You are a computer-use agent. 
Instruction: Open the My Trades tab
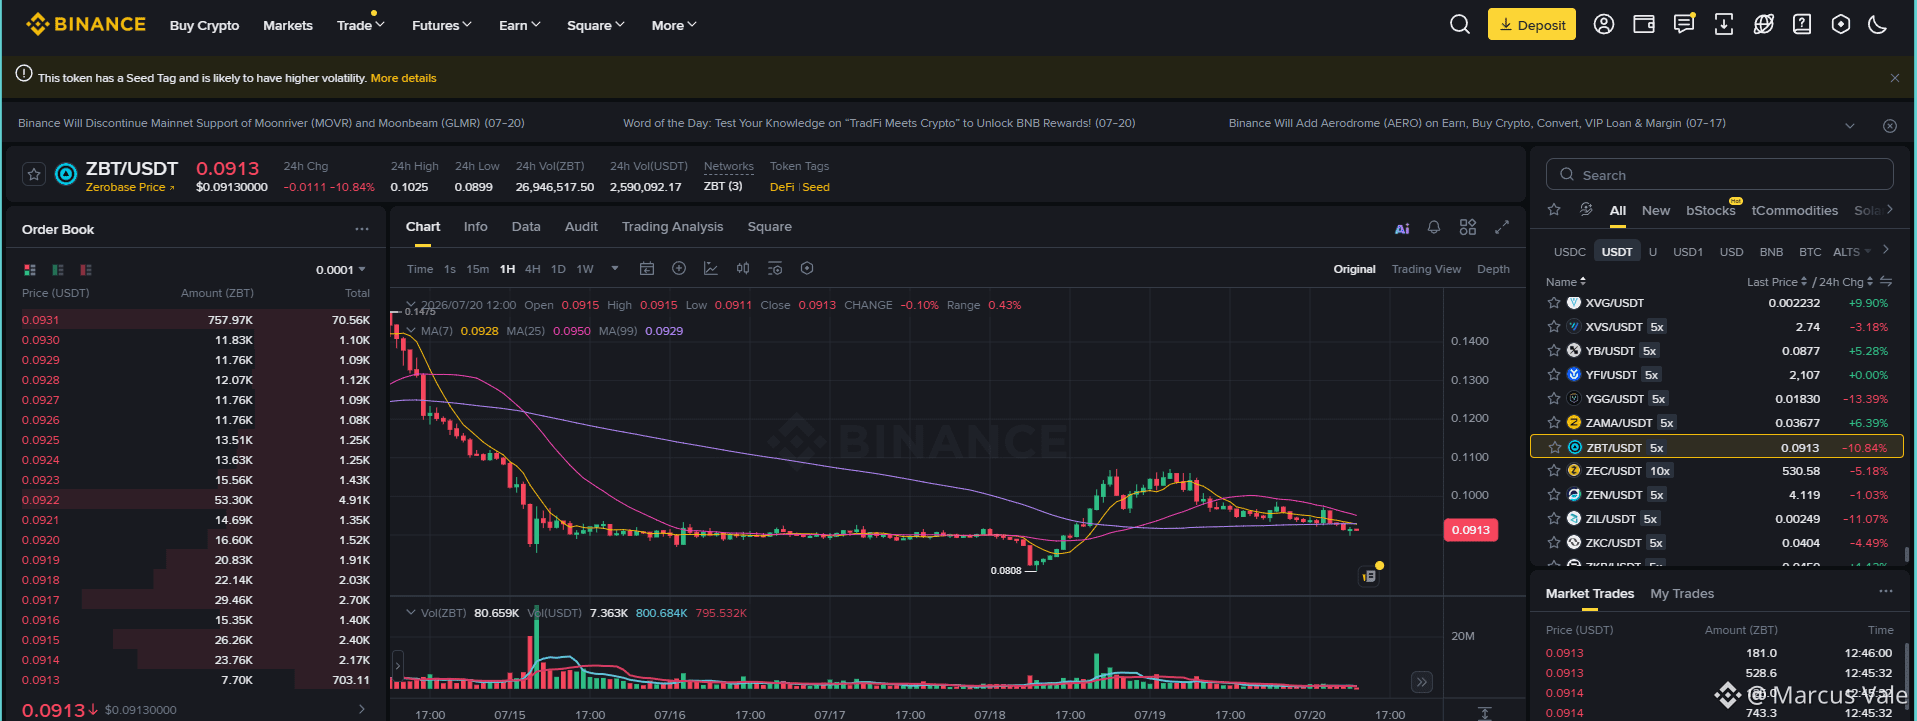click(x=1682, y=594)
